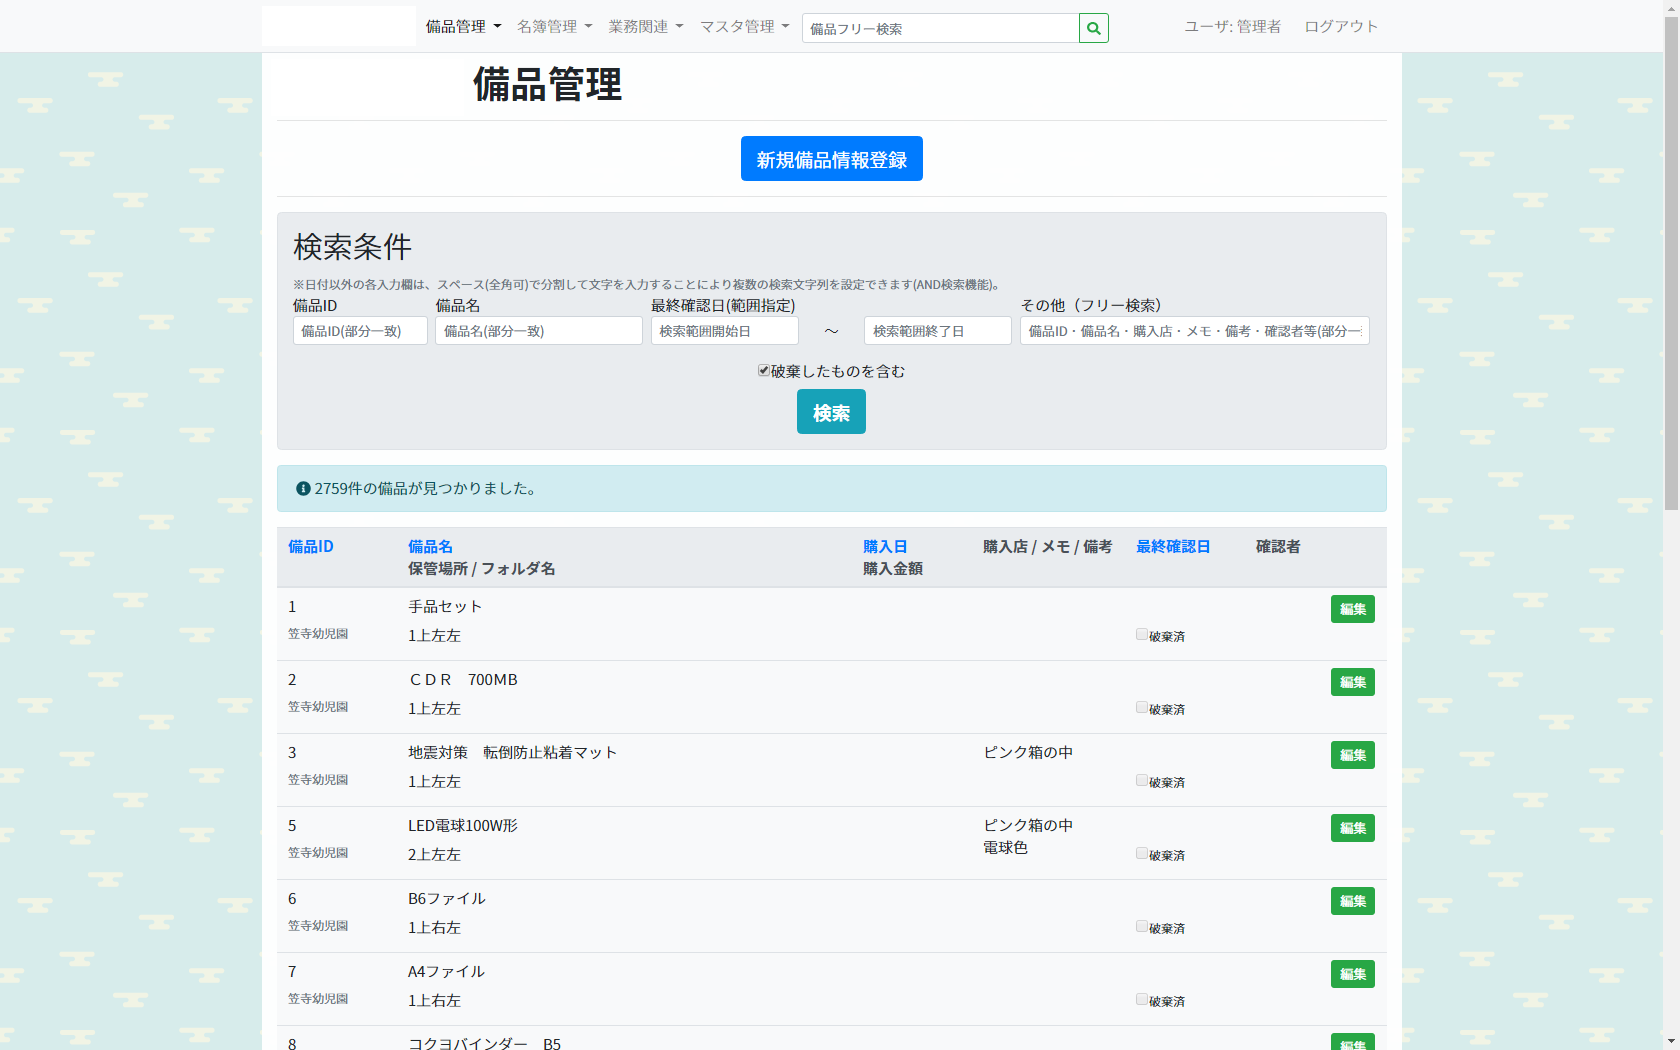Click the scrollbar up arrow
Viewport: 1680px width, 1050px height.
pos(1671,8)
